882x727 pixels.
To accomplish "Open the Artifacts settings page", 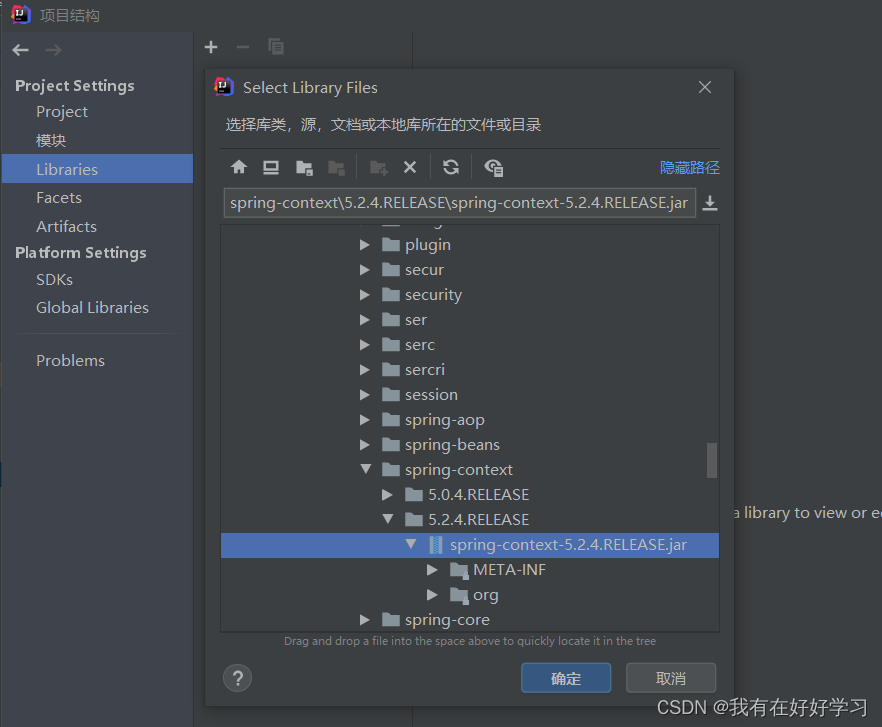I will [x=66, y=226].
